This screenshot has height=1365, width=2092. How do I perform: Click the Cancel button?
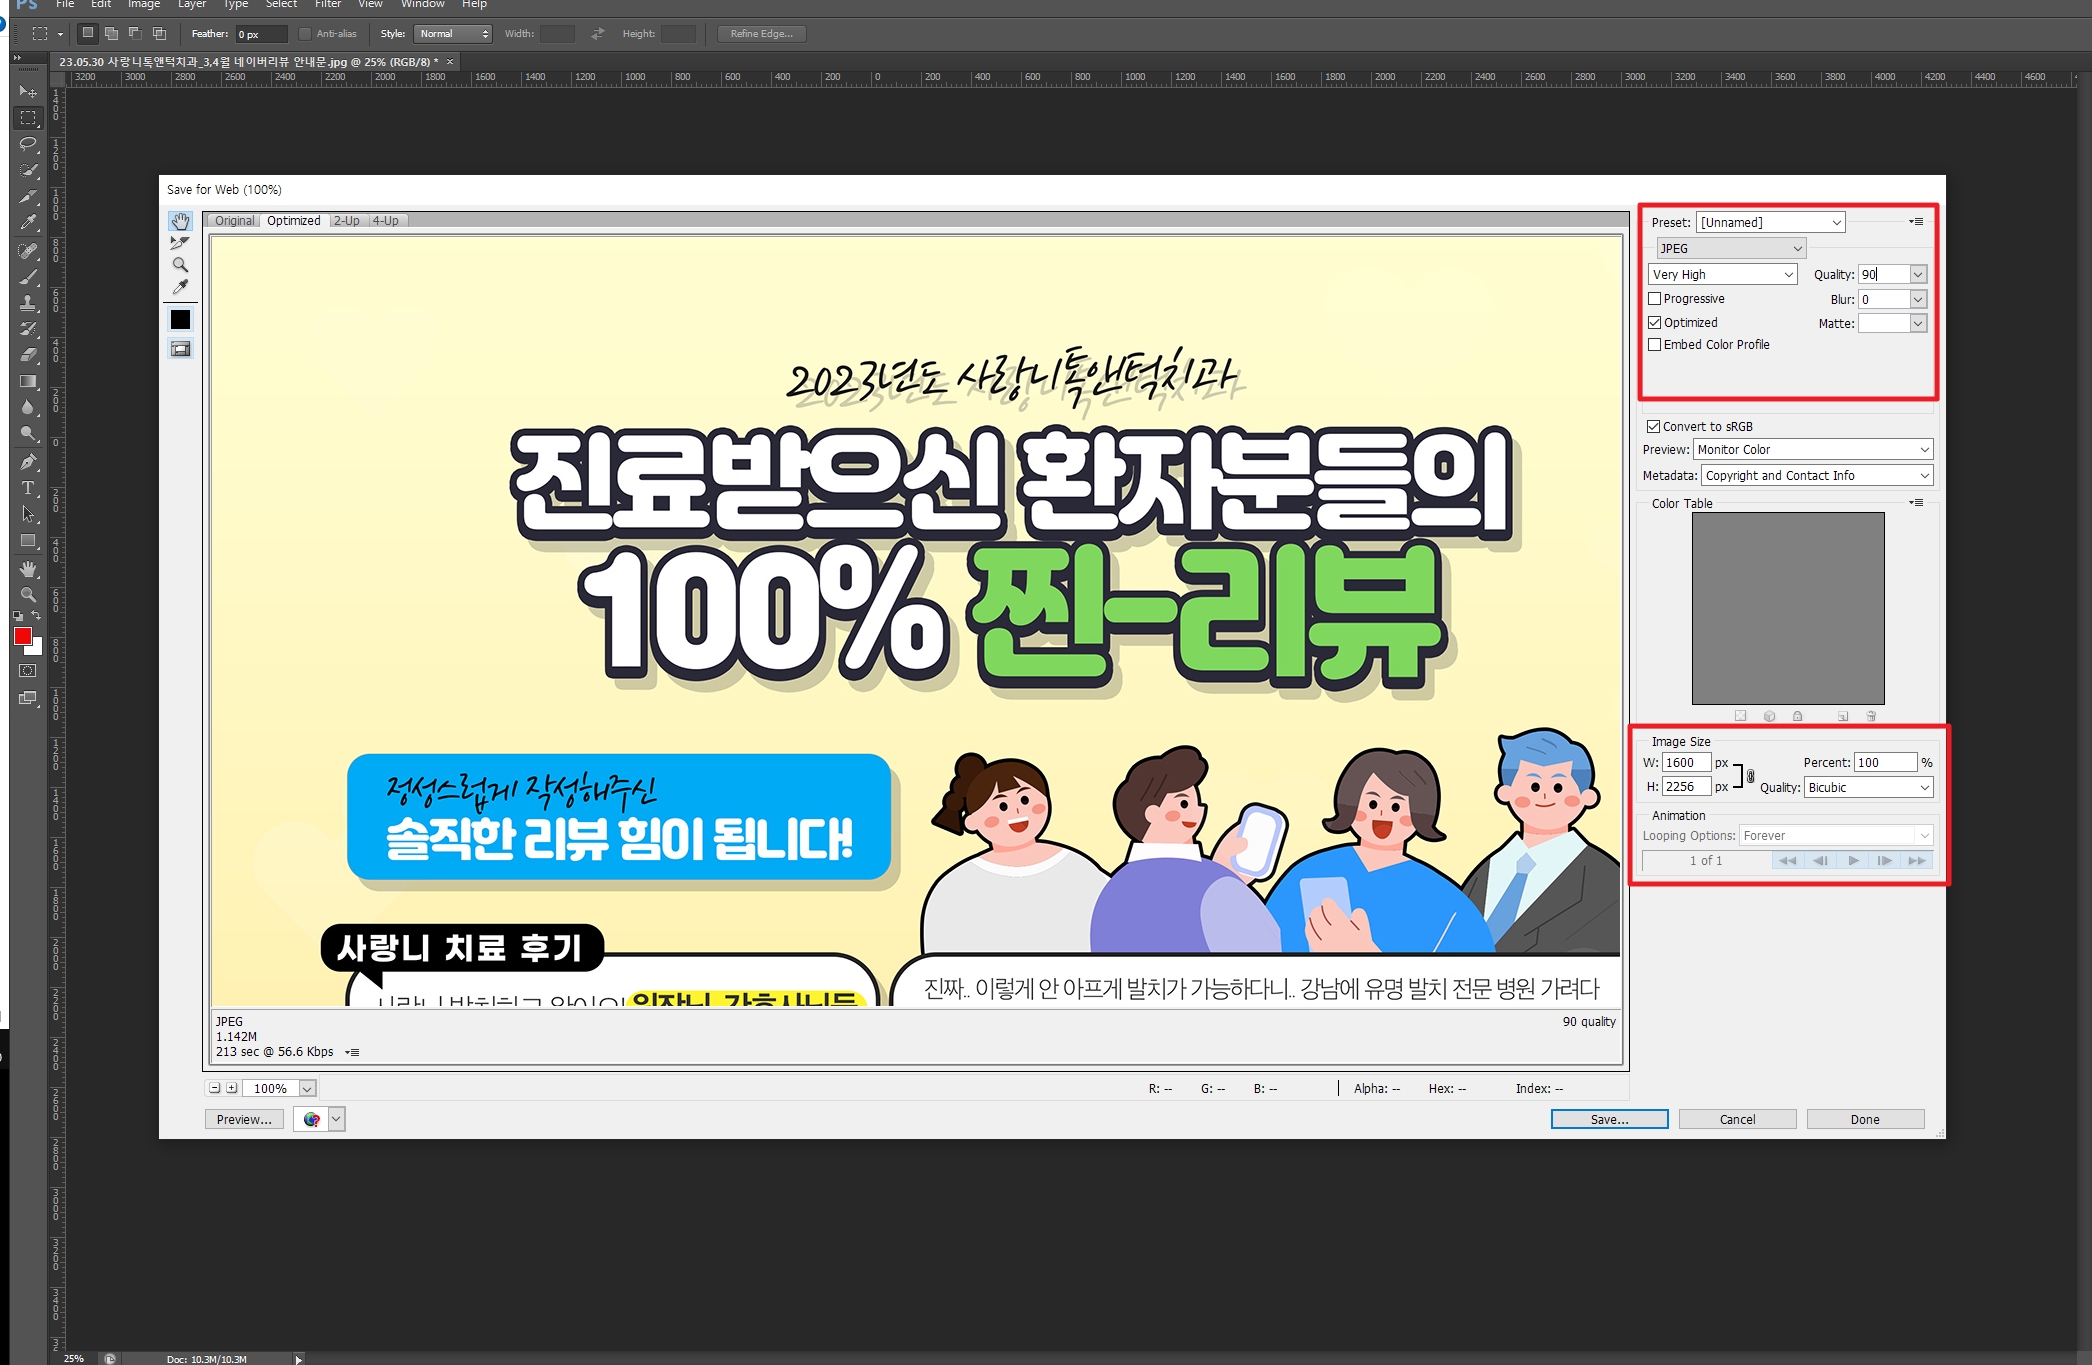click(x=1737, y=1119)
